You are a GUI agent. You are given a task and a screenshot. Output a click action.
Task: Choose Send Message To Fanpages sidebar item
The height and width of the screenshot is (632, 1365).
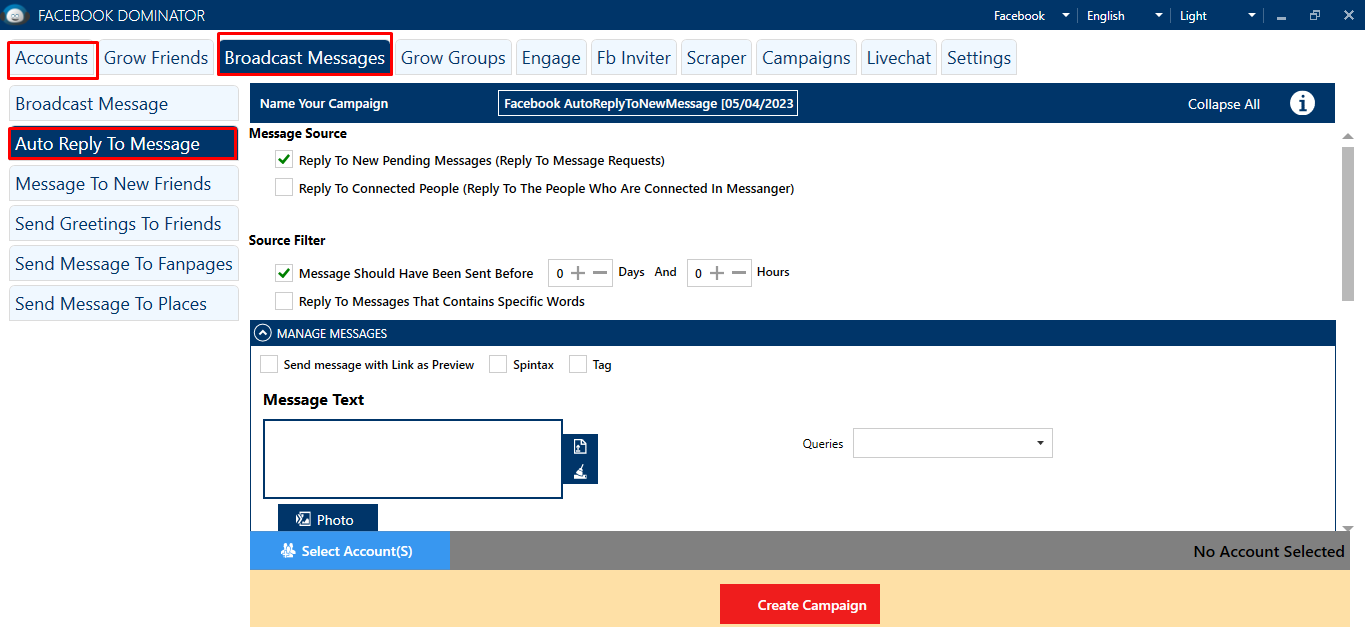click(x=124, y=264)
